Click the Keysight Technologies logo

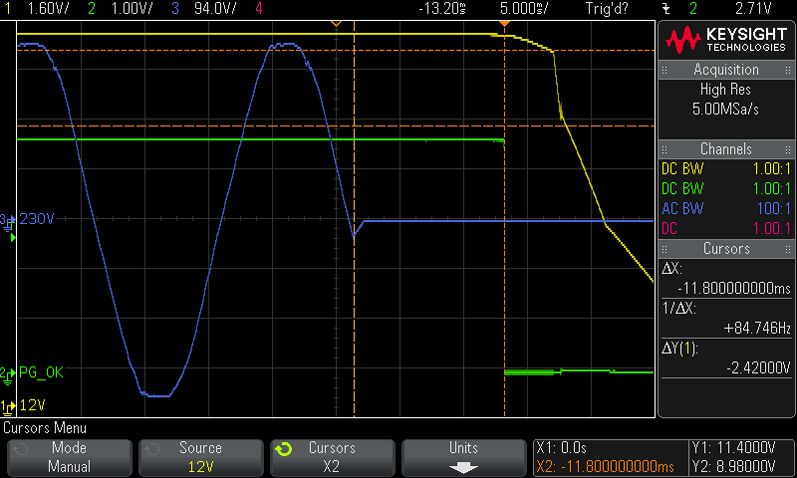click(x=726, y=40)
